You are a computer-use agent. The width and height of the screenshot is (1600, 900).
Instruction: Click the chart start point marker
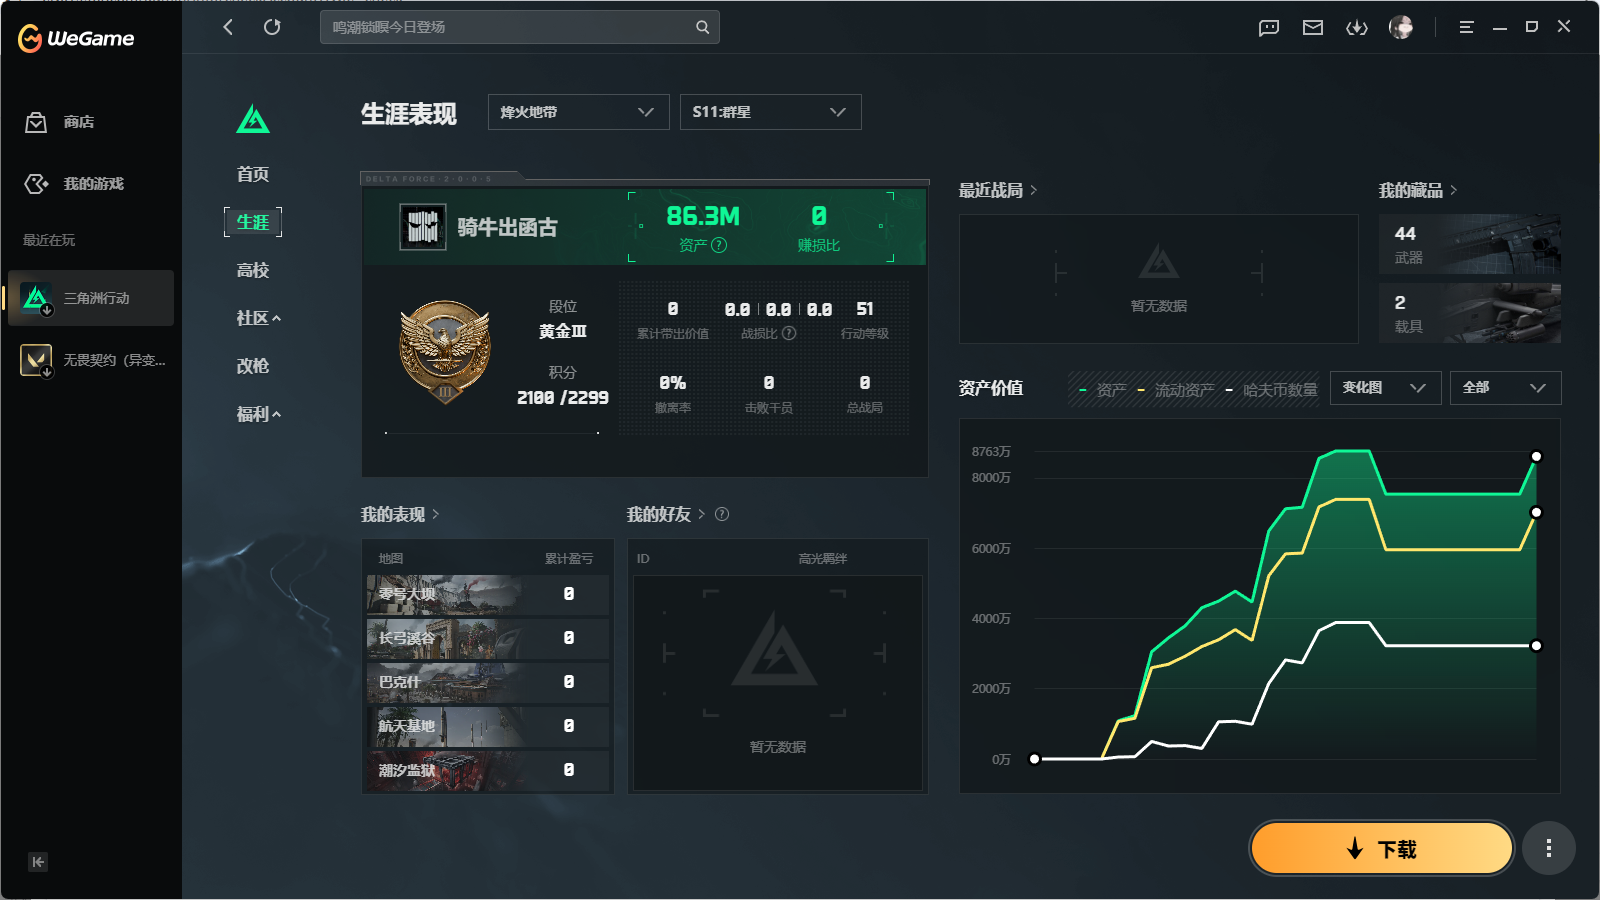coord(1035,759)
